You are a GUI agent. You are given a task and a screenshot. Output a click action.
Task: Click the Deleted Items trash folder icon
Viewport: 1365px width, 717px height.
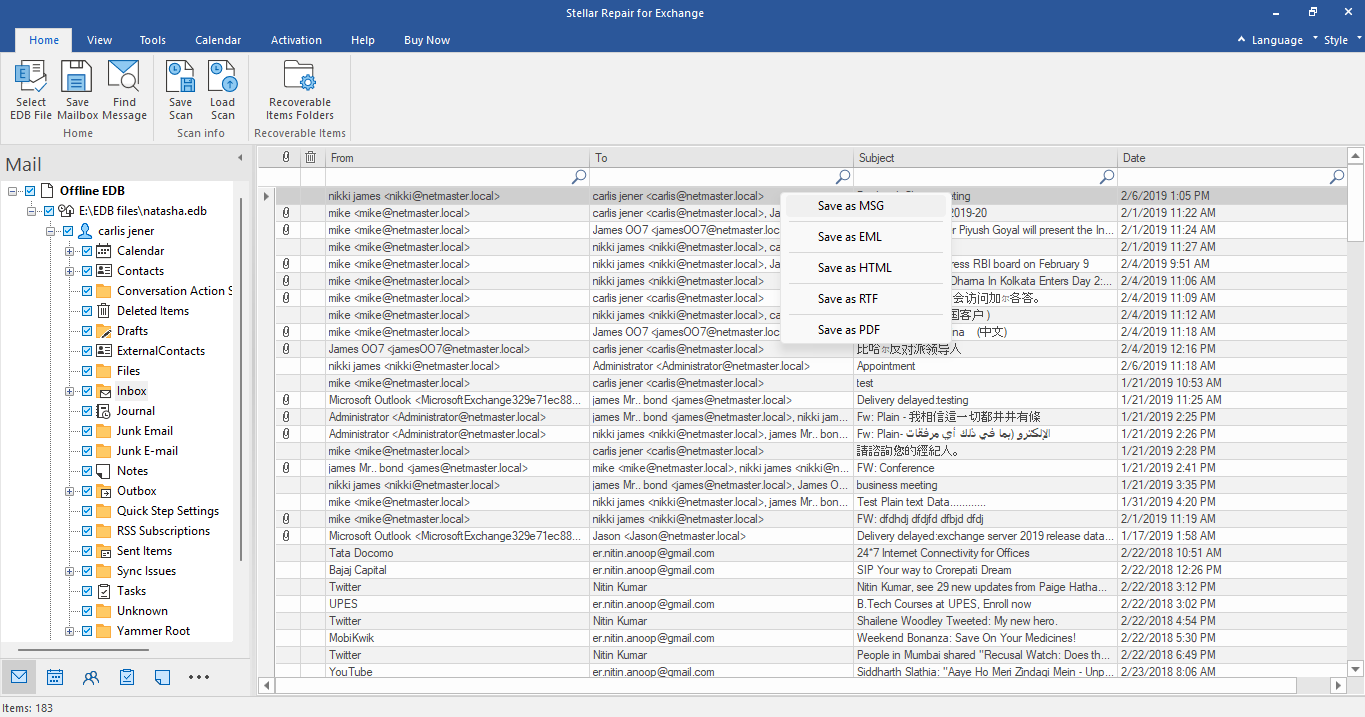point(104,311)
